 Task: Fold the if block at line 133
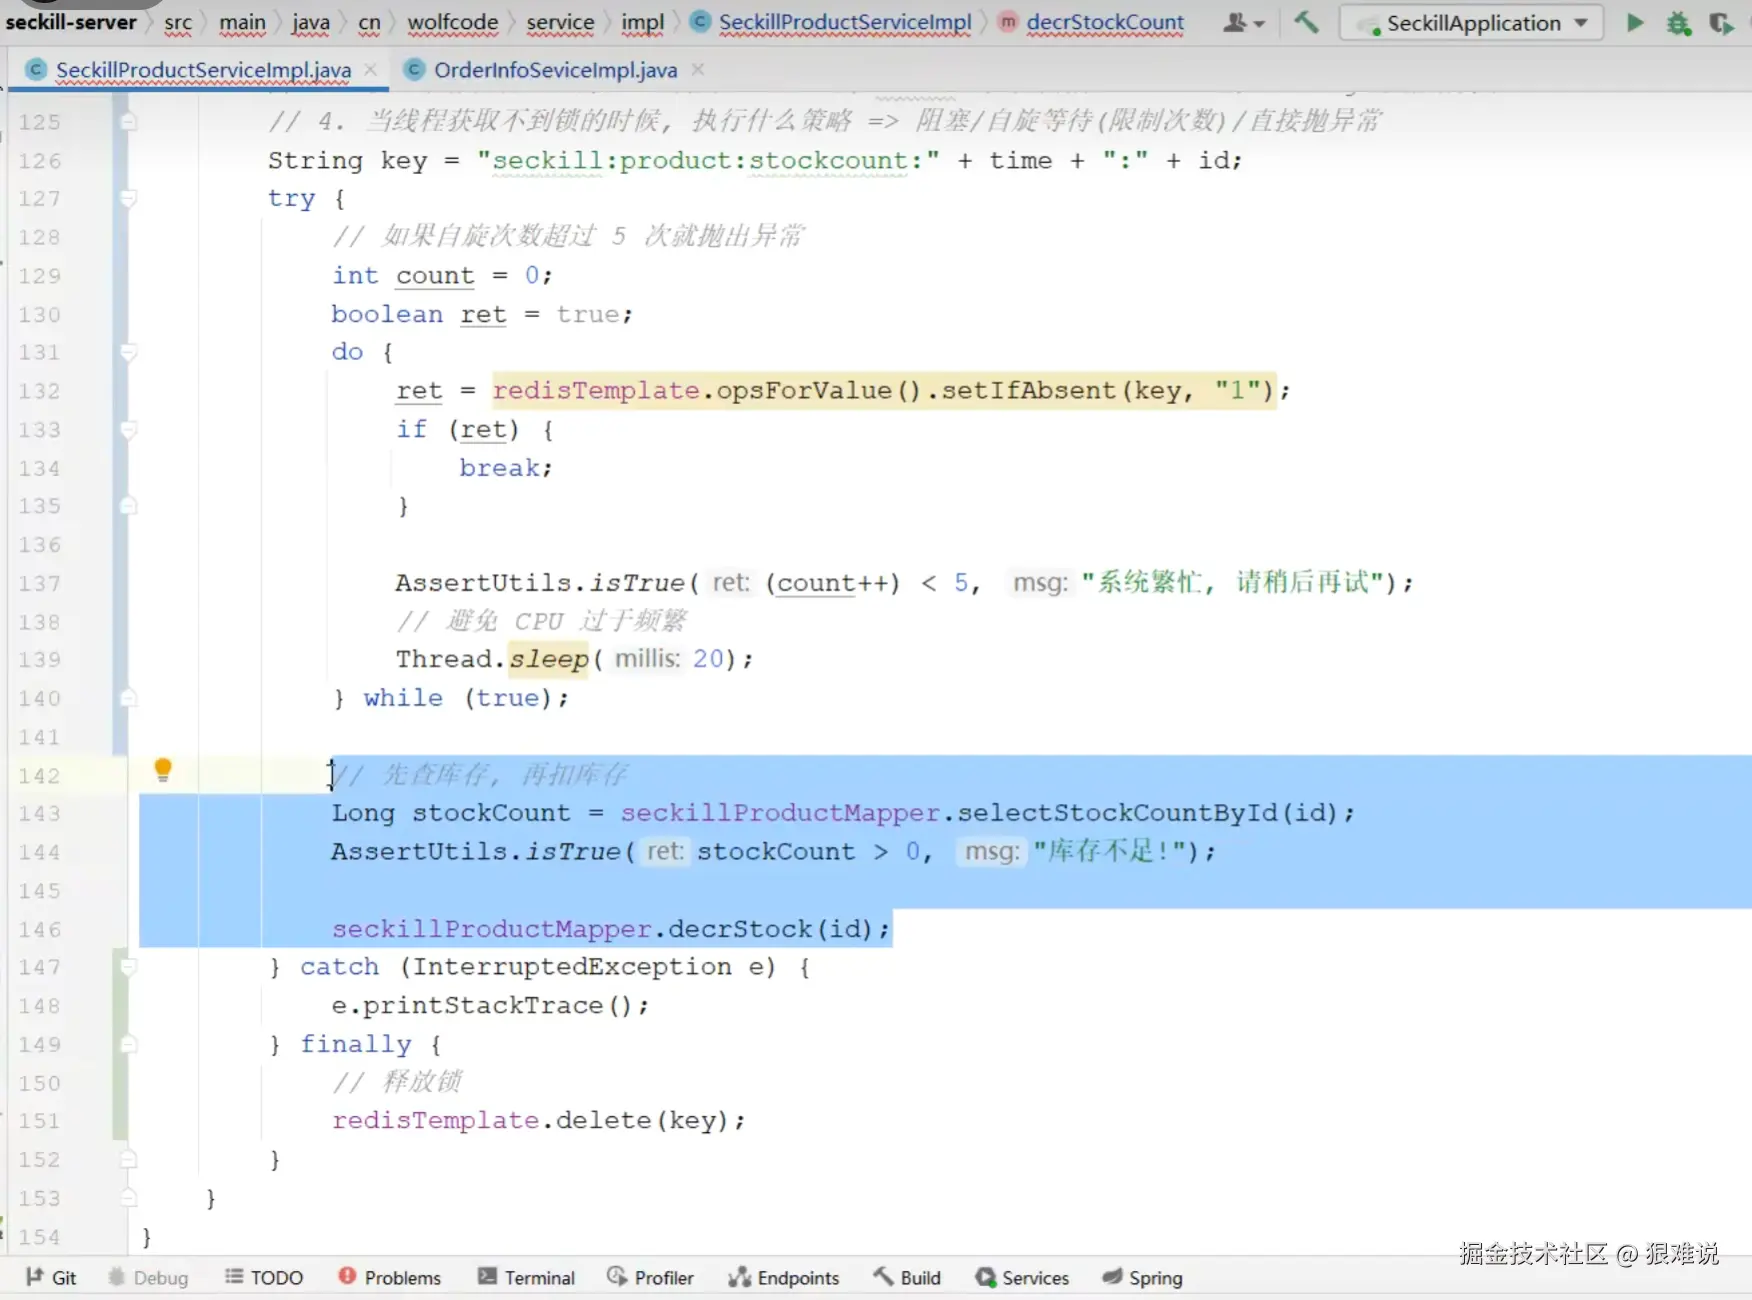click(x=128, y=430)
